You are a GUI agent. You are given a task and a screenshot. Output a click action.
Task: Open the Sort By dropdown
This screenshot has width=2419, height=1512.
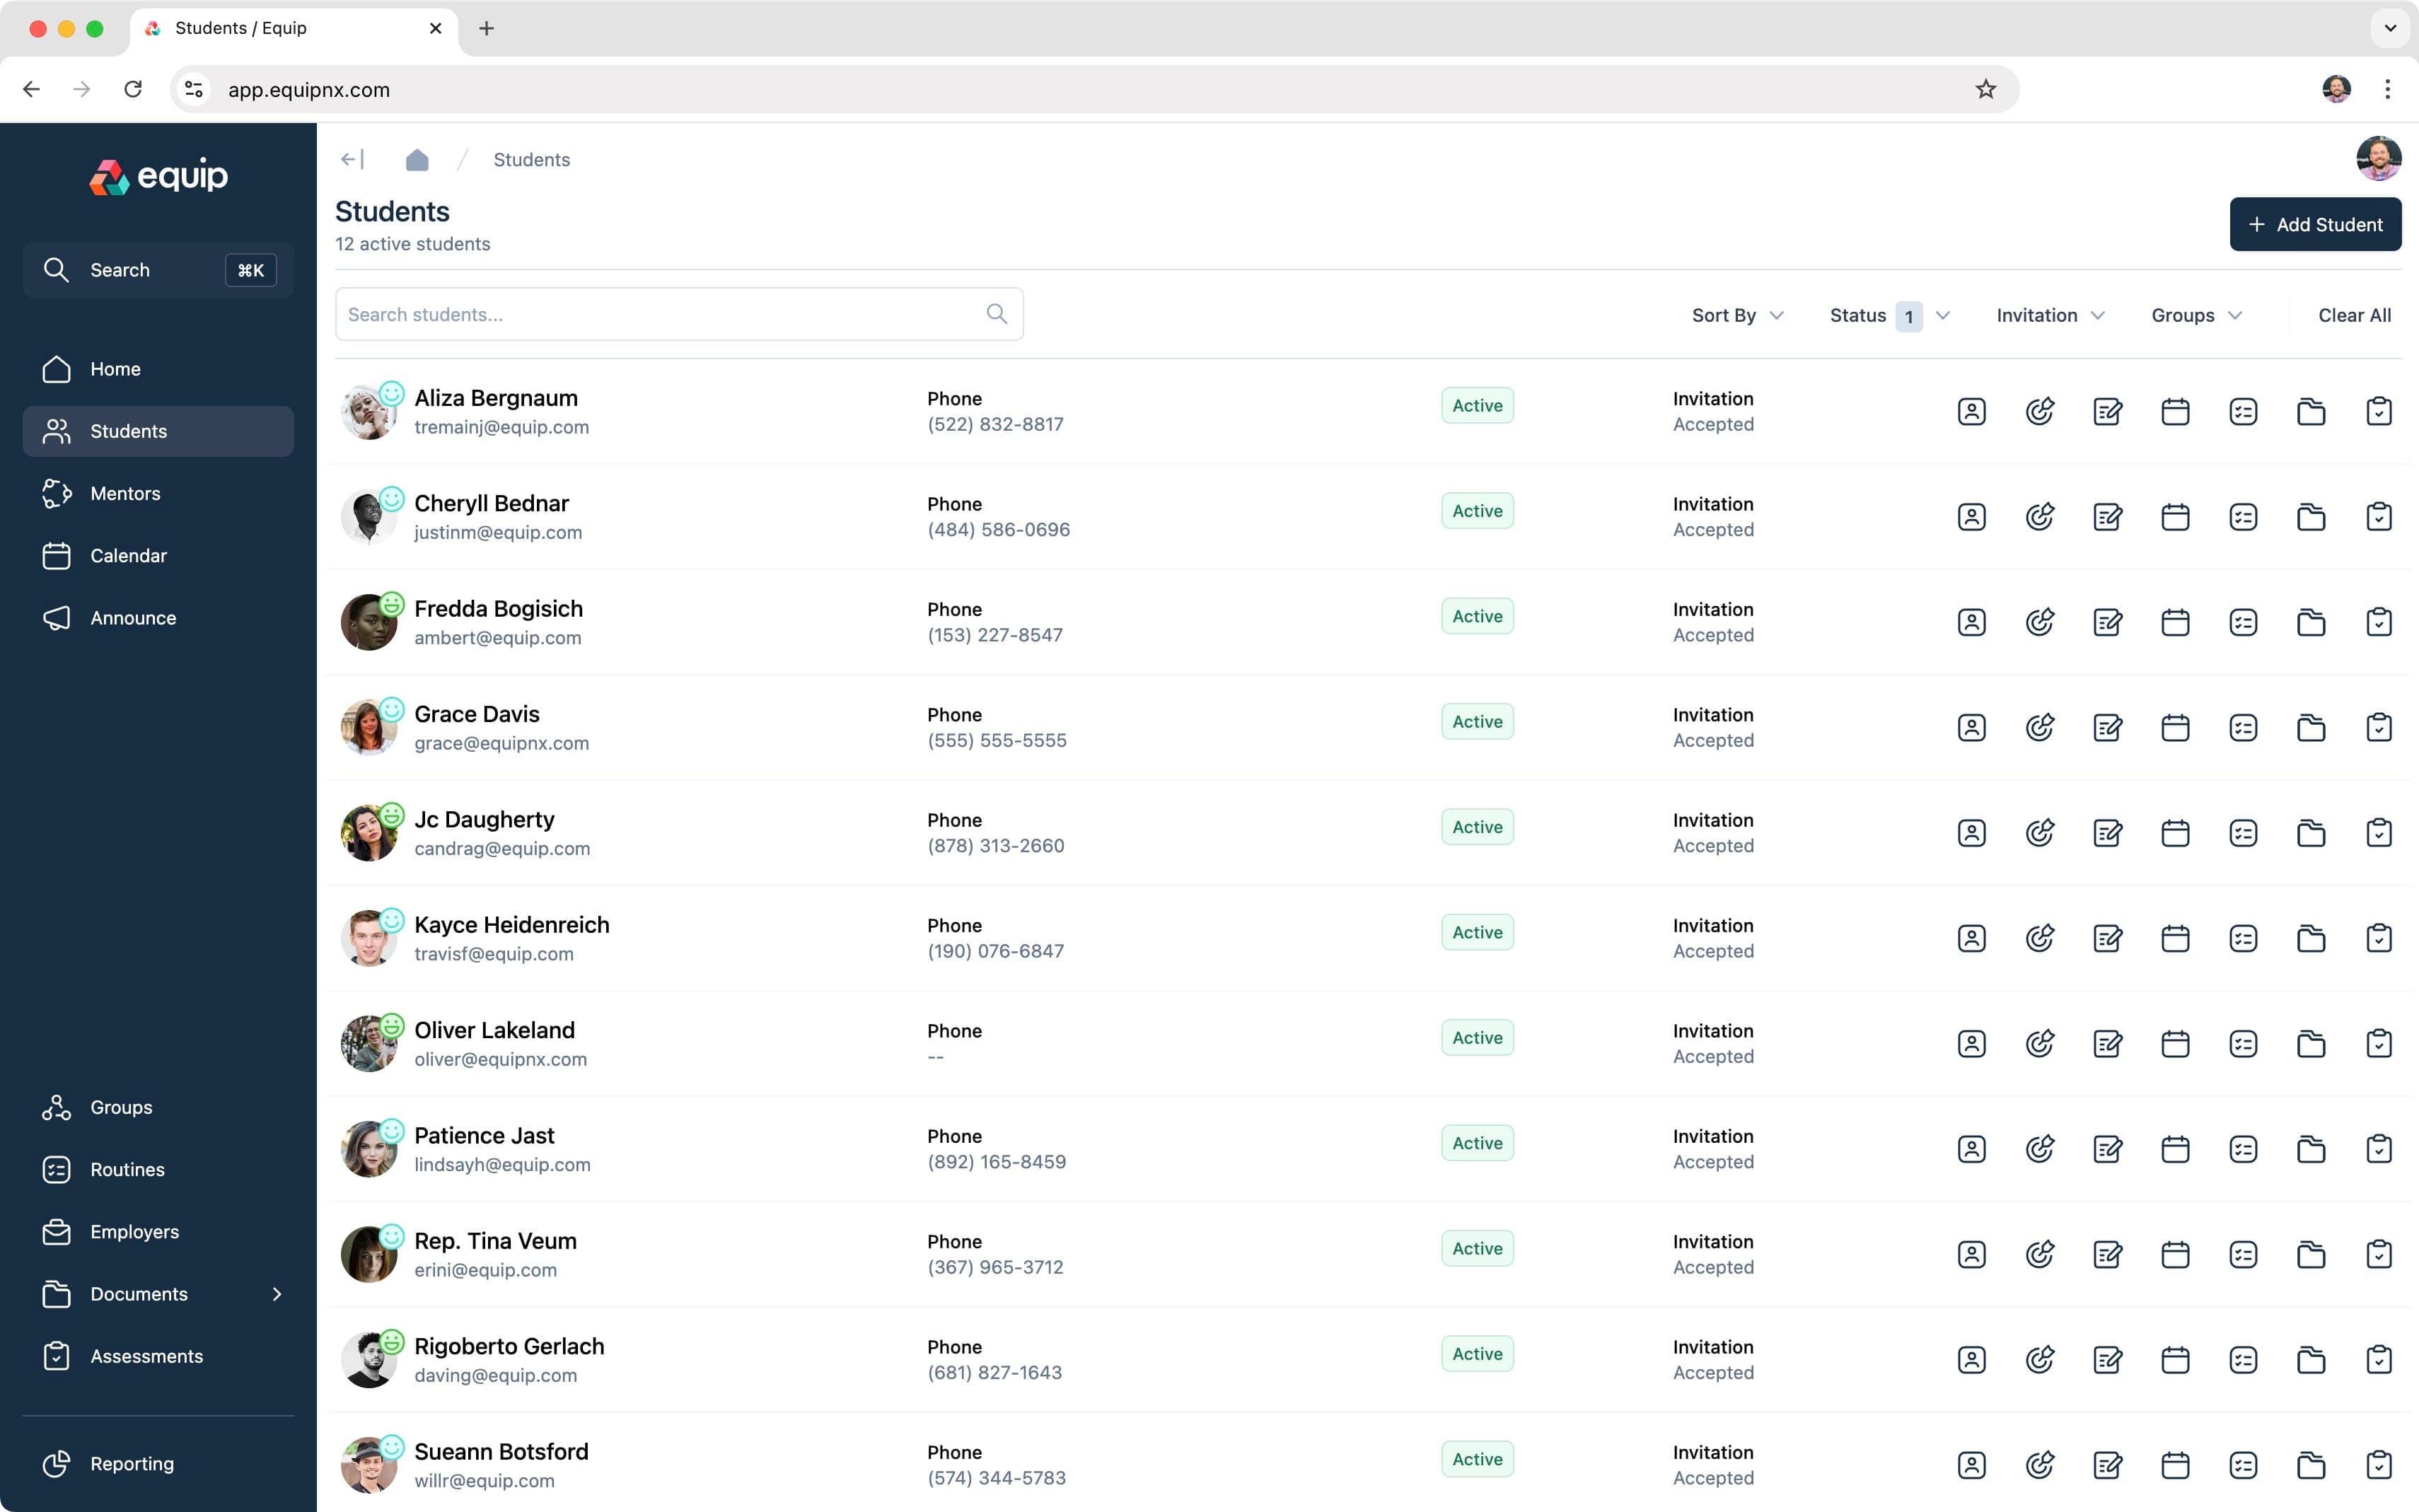1737,315
